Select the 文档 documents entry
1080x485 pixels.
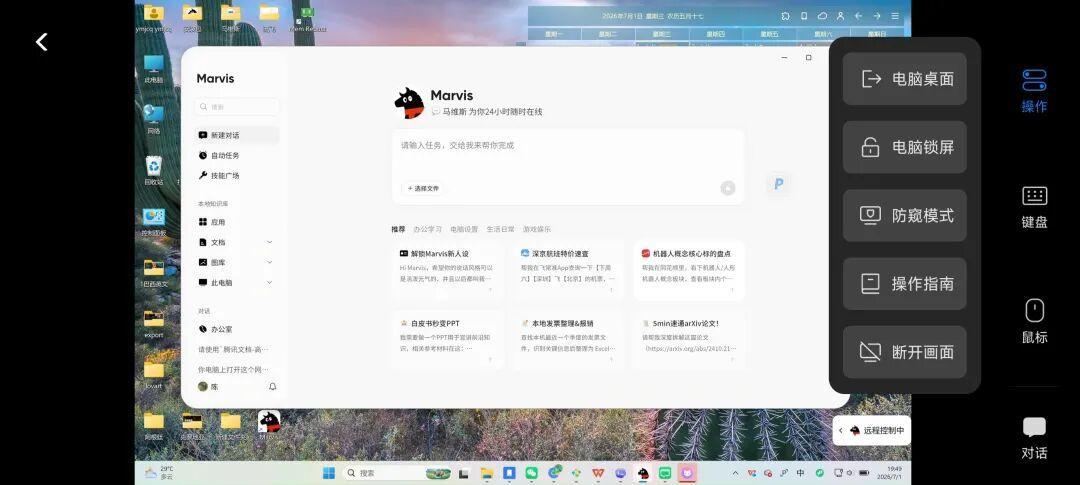218,242
